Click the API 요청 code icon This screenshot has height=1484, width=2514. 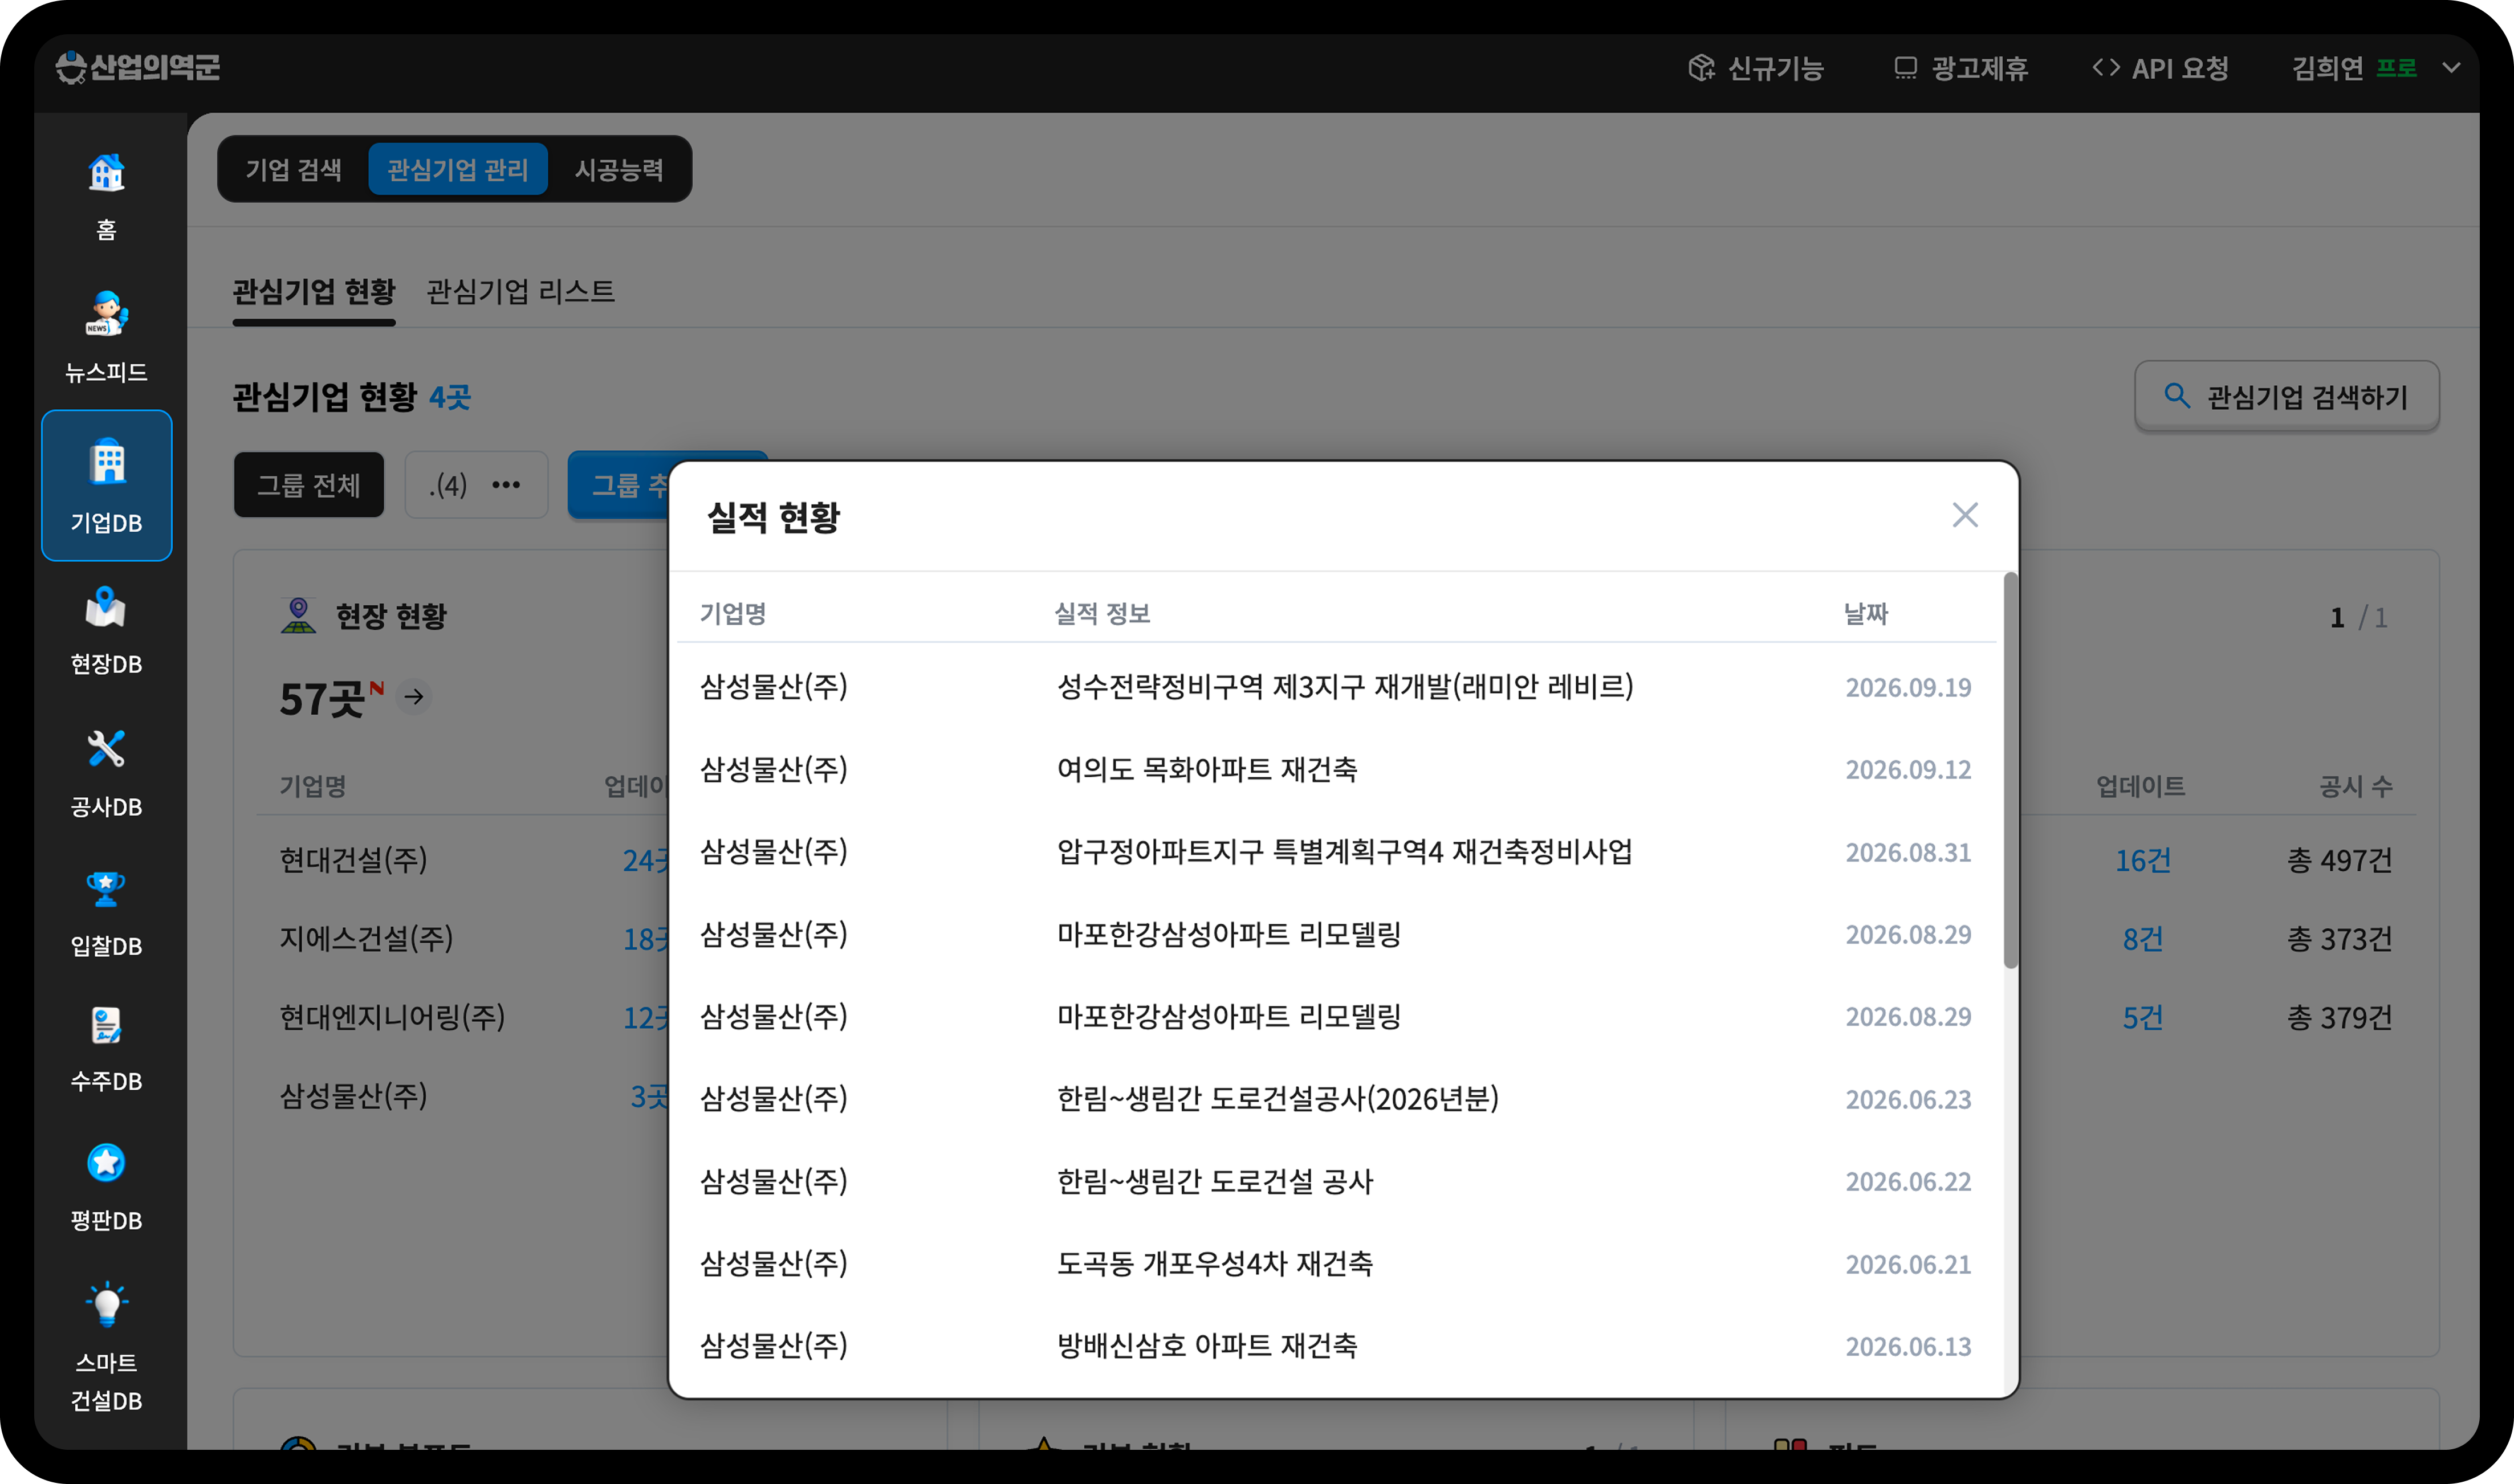click(2105, 68)
